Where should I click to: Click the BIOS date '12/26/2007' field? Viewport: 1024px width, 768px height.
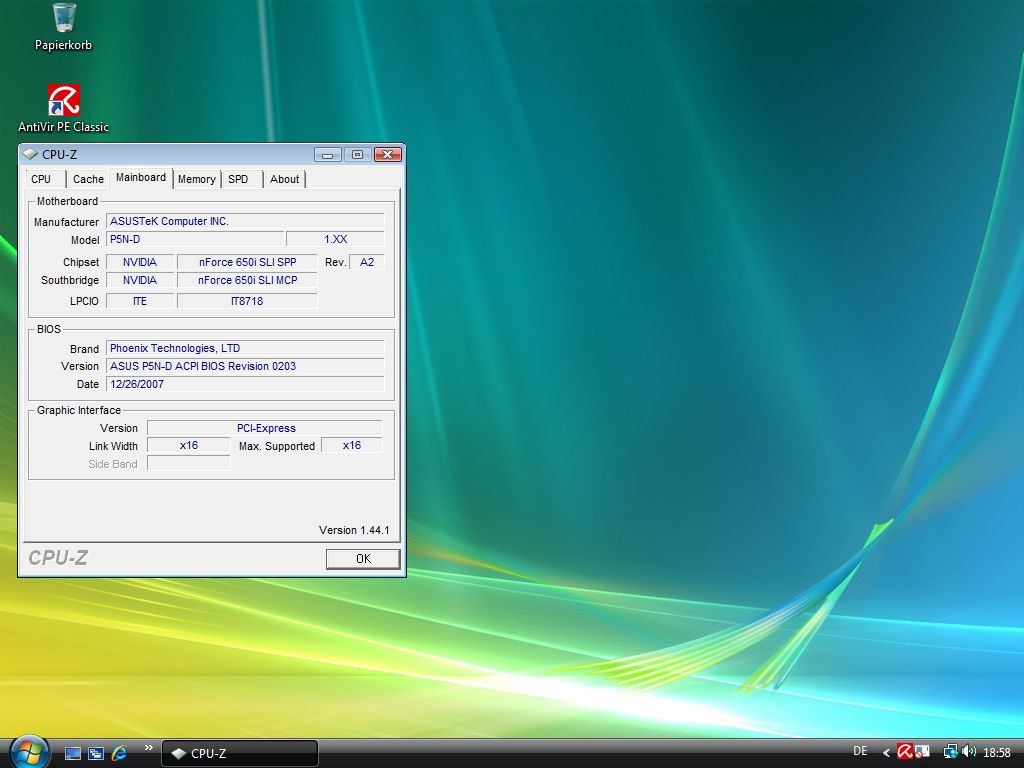245,384
